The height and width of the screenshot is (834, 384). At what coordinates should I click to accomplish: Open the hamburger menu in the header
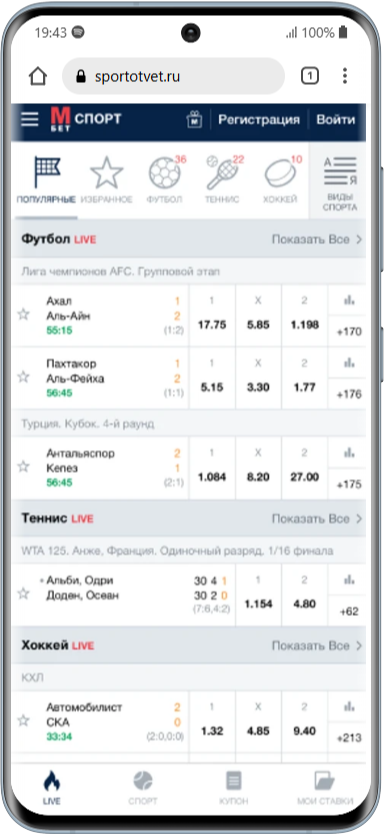pyautogui.click(x=30, y=119)
